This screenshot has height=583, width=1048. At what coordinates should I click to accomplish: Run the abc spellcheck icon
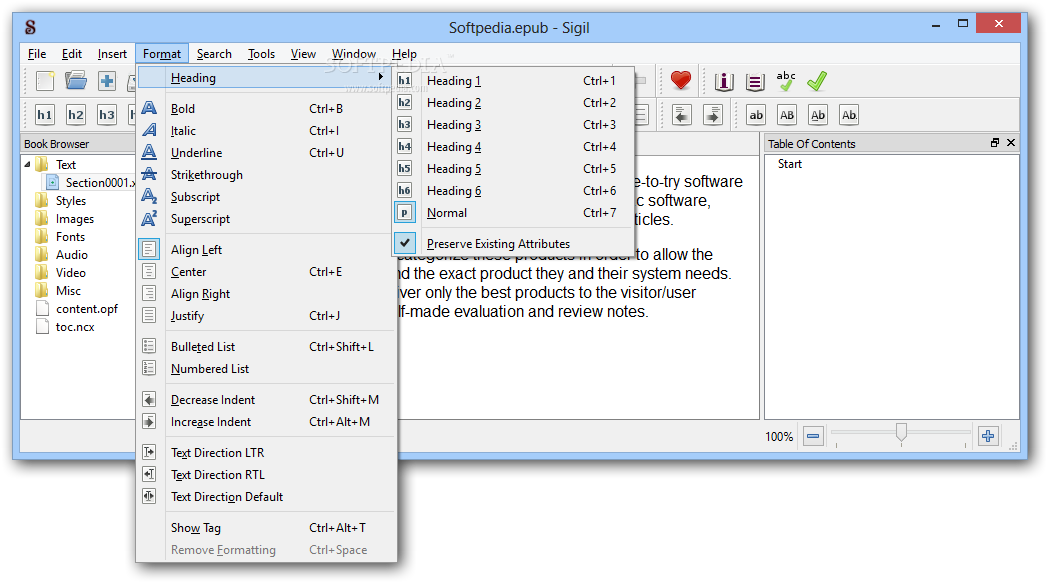point(786,81)
